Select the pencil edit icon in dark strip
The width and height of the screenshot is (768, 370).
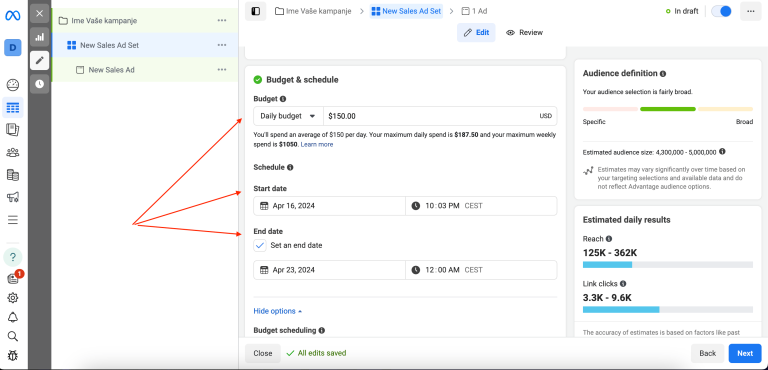tap(40, 60)
